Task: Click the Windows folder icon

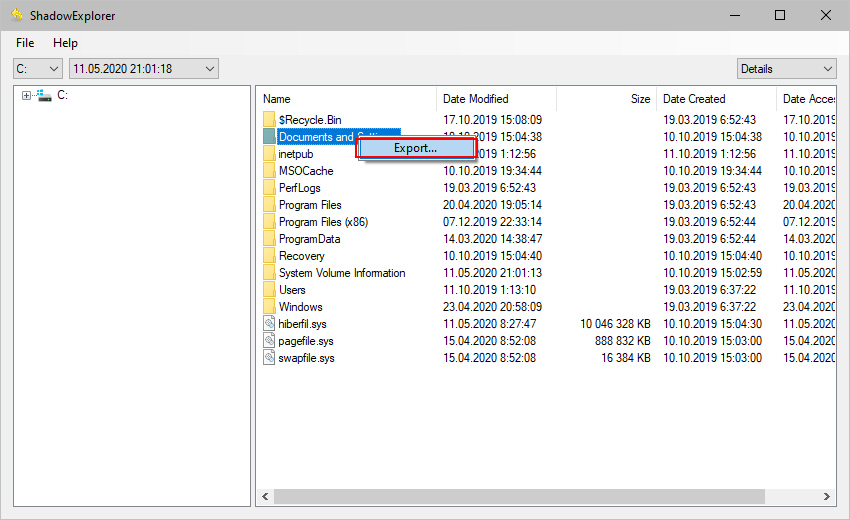Action: [x=269, y=307]
